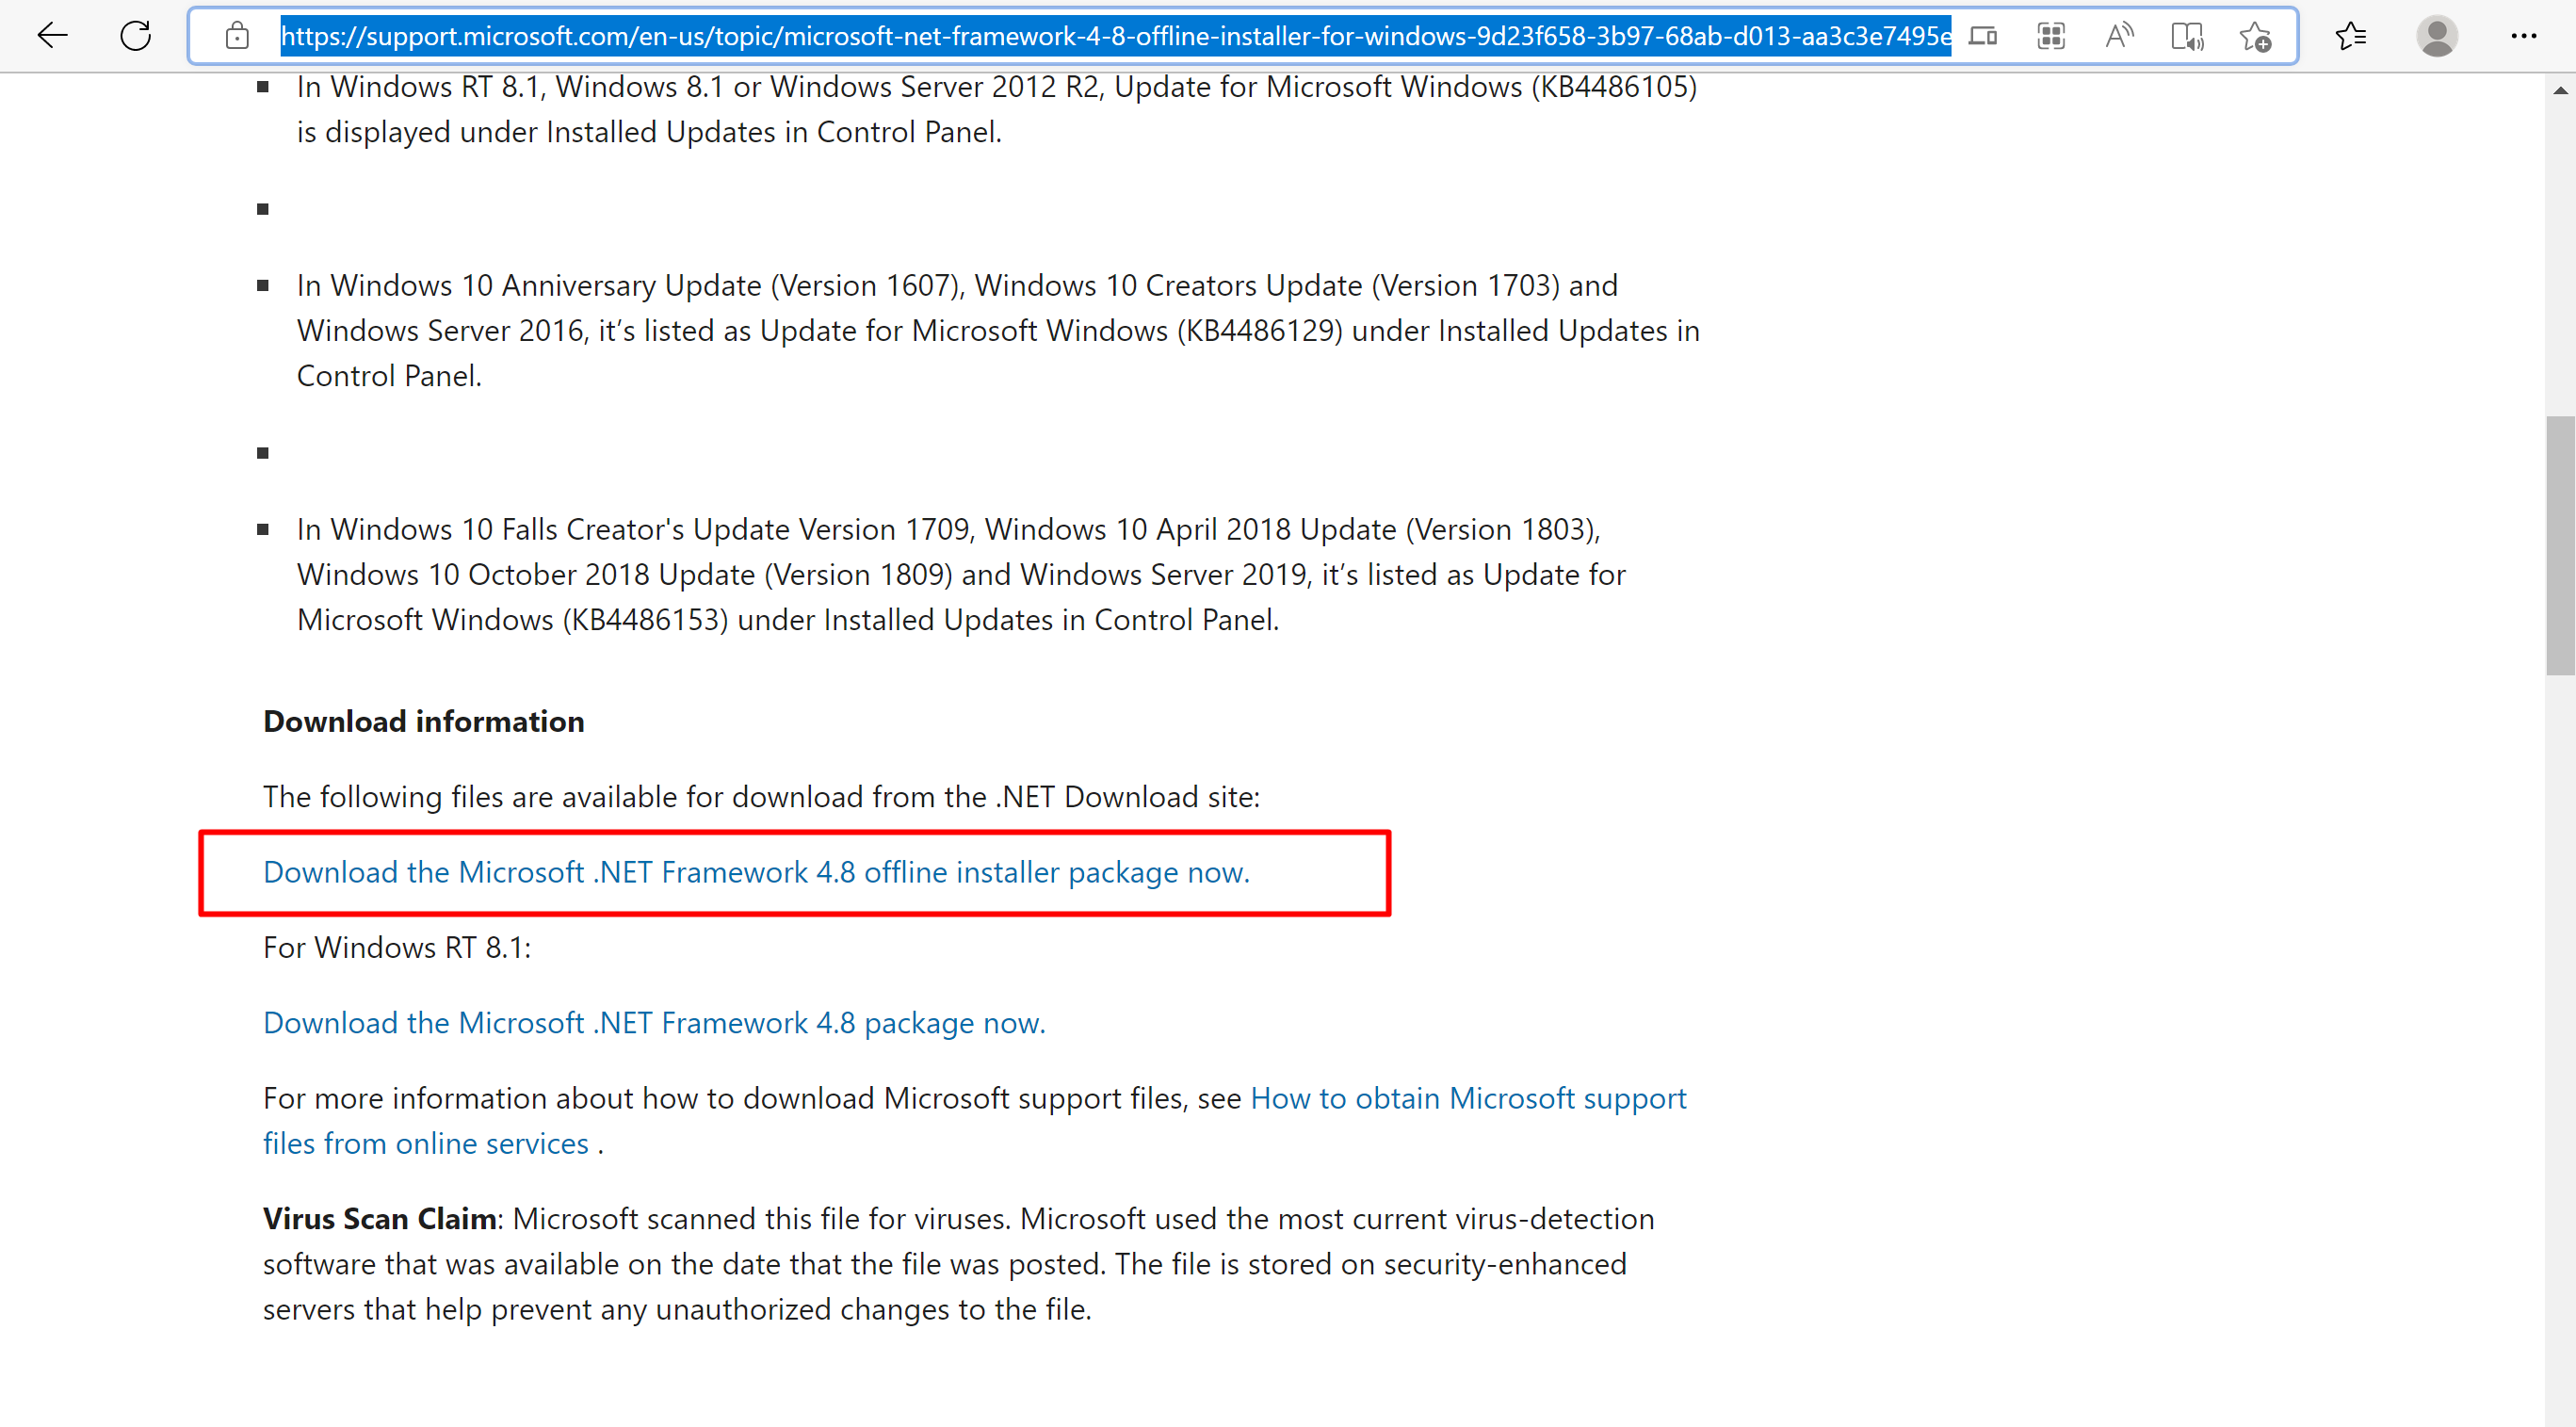Click the 'Download information' heading
Viewport: 2576px width, 1427px height.
click(424, 721)
